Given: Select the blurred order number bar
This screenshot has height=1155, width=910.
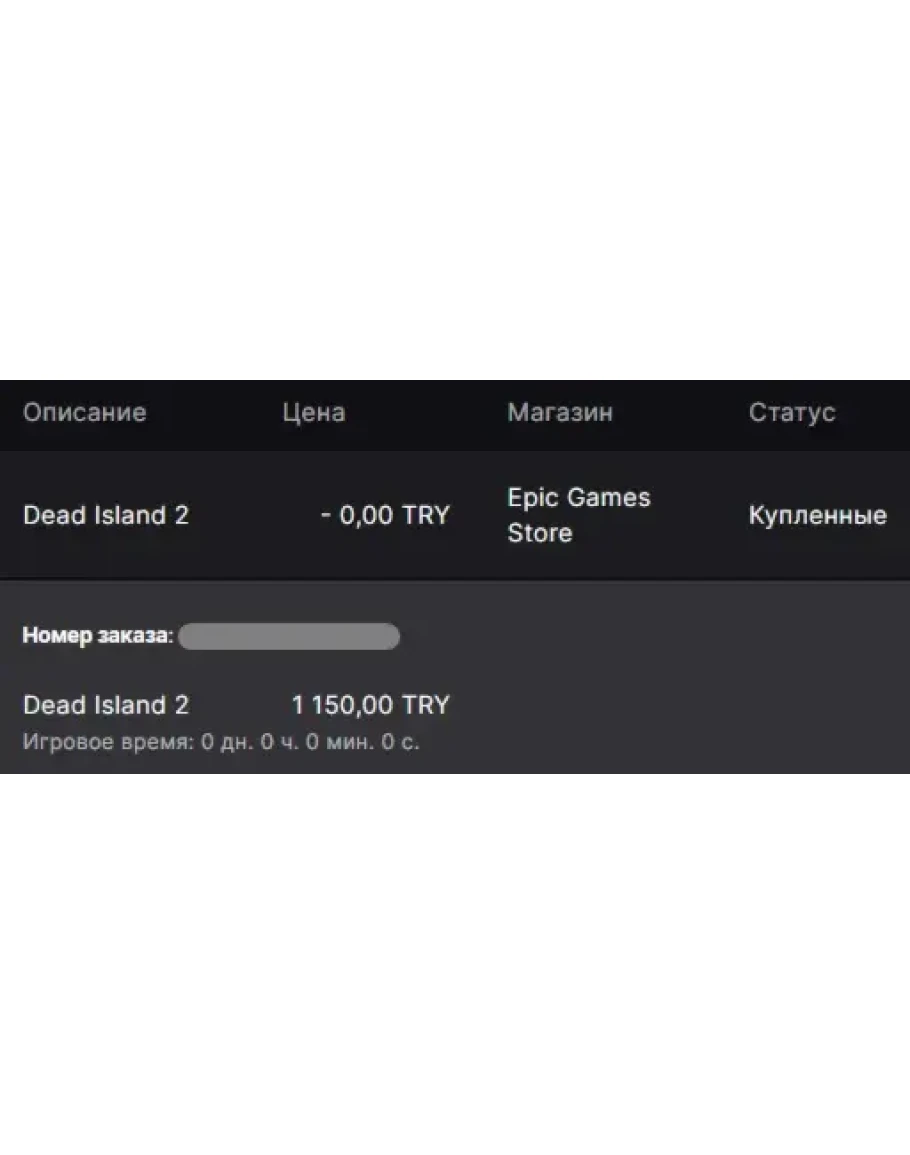Looking at the screenshot, I should click(x=289, y=636).
